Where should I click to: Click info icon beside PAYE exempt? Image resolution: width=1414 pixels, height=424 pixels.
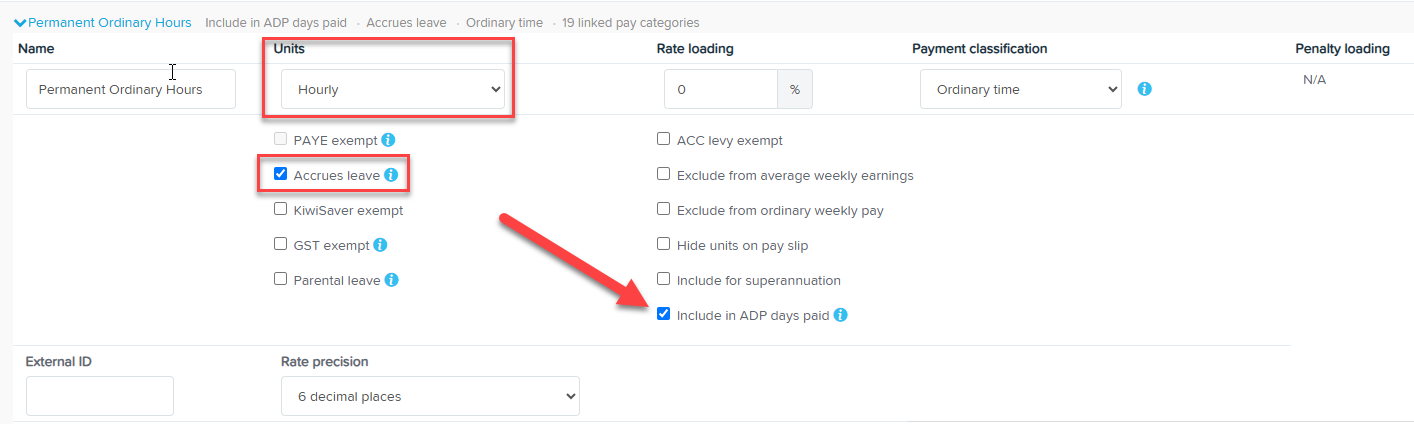pyautogui.click(x=388, y=140)
